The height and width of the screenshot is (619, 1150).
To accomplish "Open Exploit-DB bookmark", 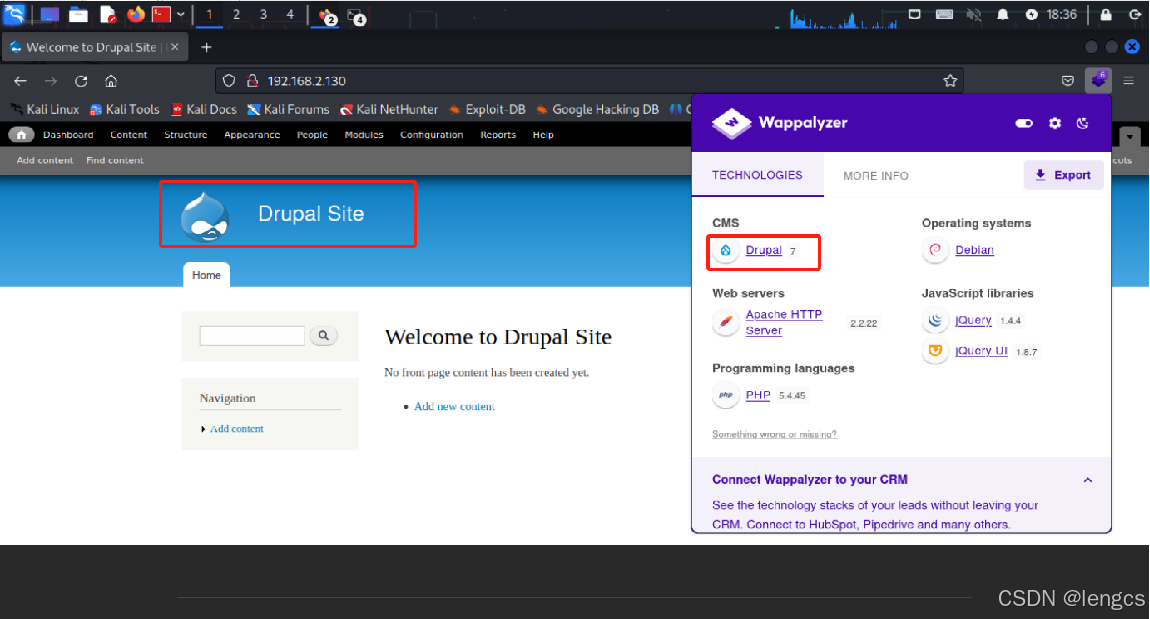I will [x=487, y=109].
